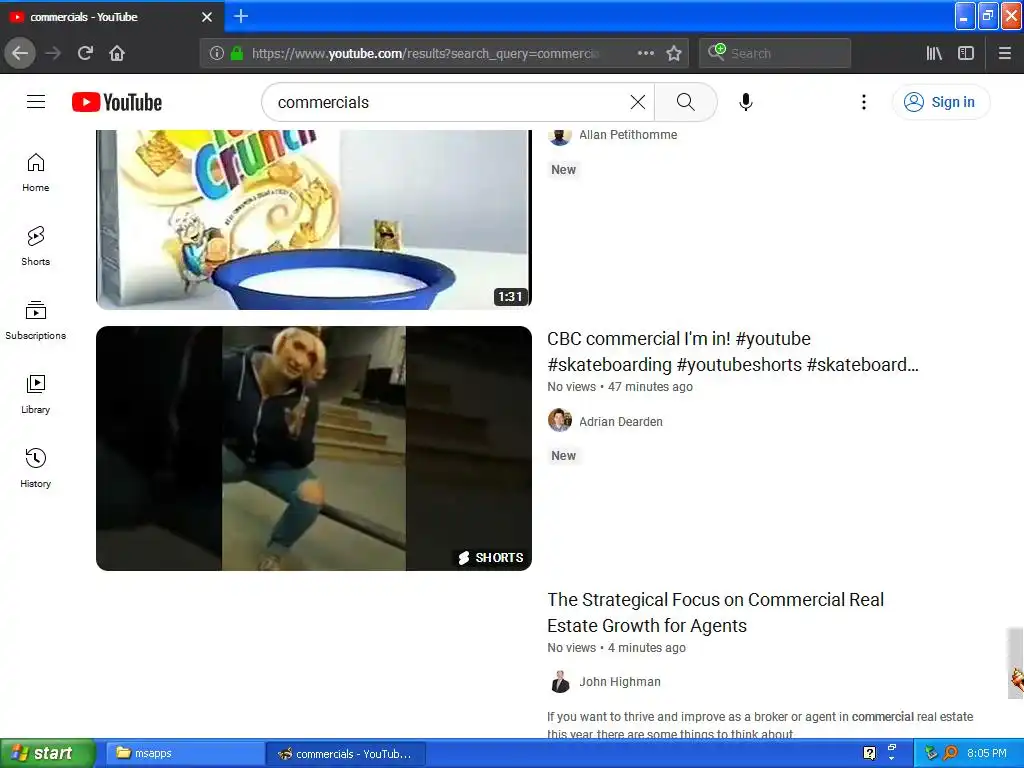Focus the browser Search box

(775, 53)
